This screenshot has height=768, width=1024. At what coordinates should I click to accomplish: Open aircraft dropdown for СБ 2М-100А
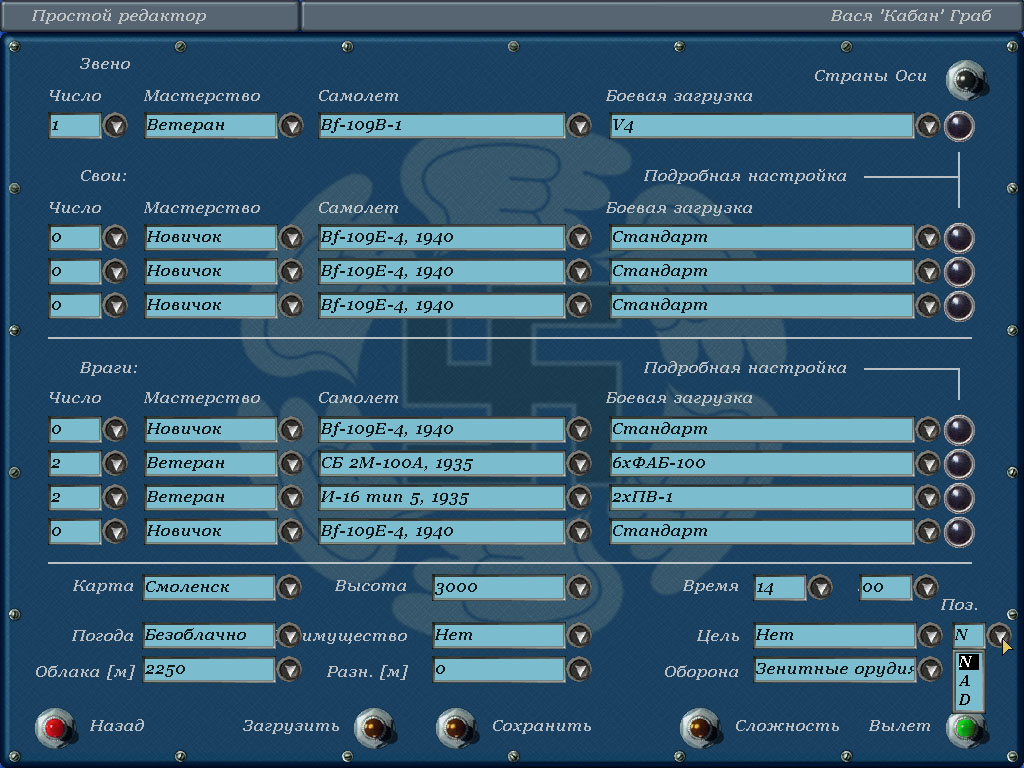[x=579, y=464]
